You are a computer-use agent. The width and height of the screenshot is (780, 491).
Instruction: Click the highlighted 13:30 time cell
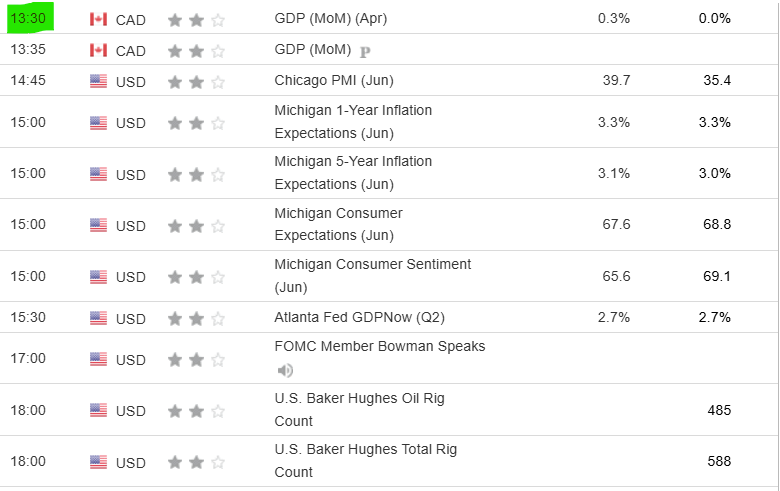coord(28,19)
